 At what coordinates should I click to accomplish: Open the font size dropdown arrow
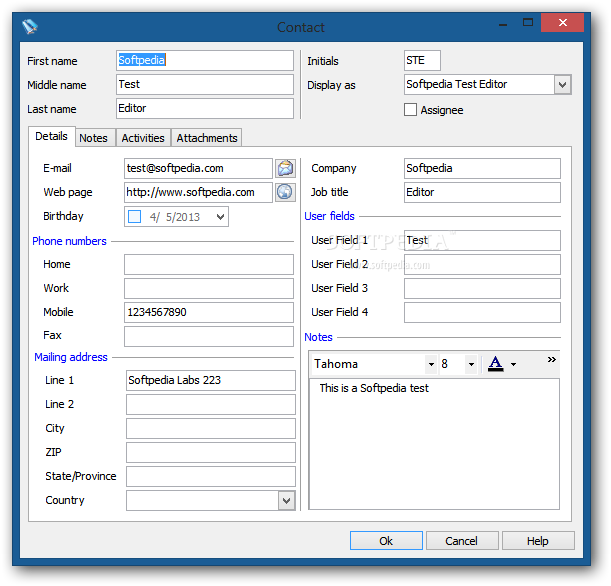tap(471, 364)
